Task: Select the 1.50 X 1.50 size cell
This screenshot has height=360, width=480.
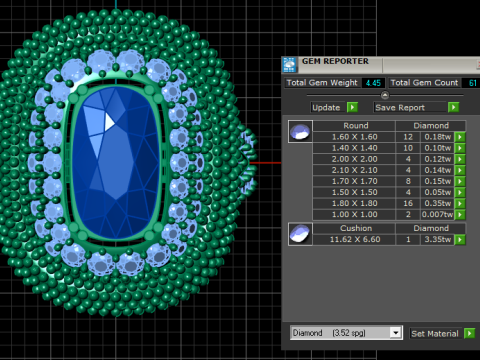Action: [x=354, y=192]
